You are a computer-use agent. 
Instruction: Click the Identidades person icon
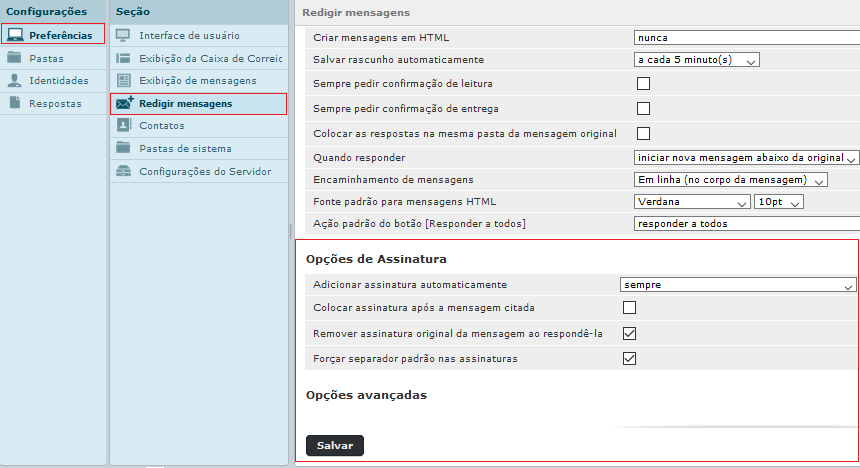[15, 81]
